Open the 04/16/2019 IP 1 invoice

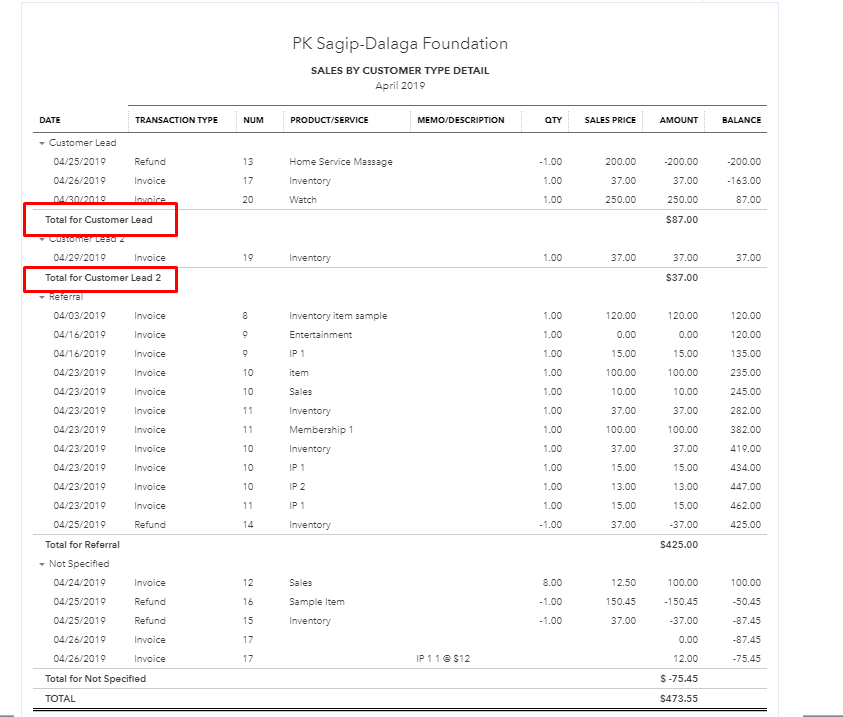pyautogui.click(x=400, y=354)
